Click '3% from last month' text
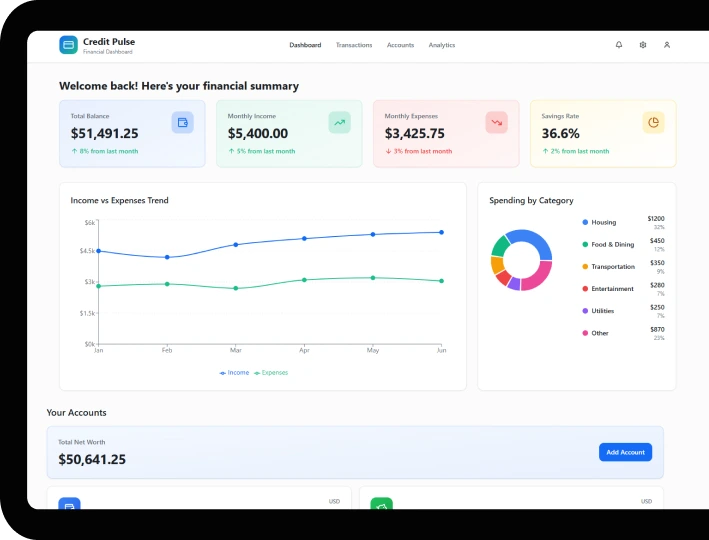The width and height of the screenshot is (709, 540). (x=422, y=151)
